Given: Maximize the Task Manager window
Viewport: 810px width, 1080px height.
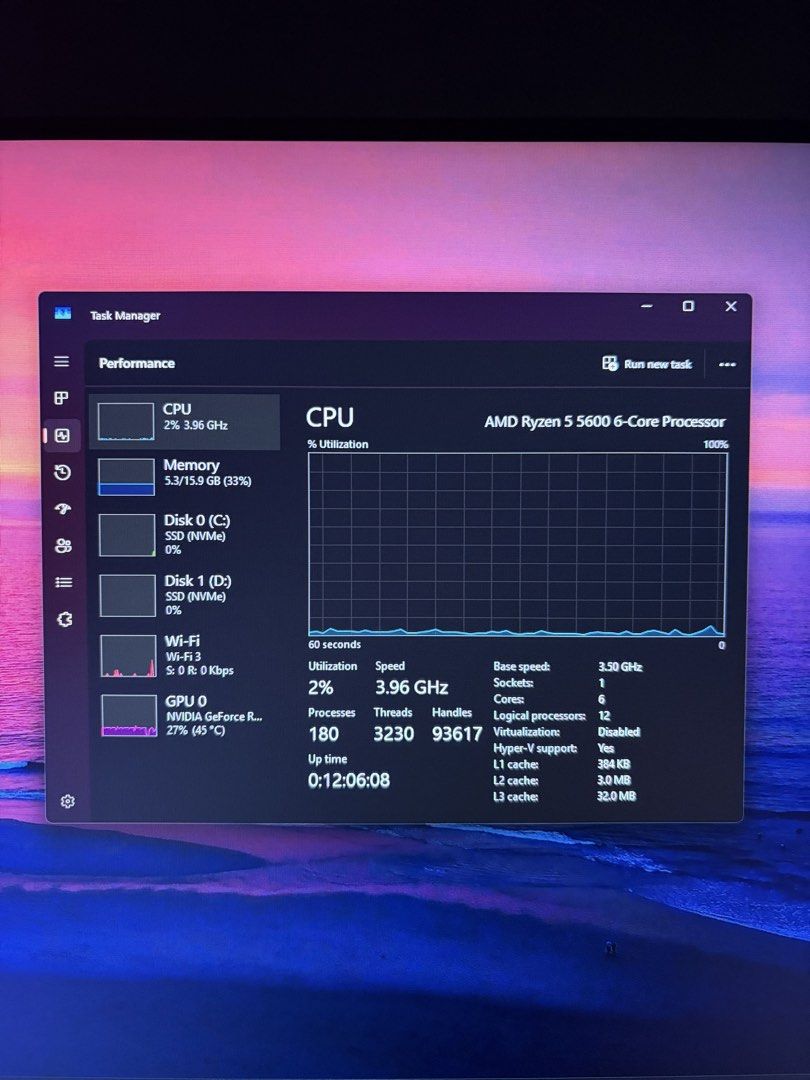Looking at the screenshot, I should (688, 306).
